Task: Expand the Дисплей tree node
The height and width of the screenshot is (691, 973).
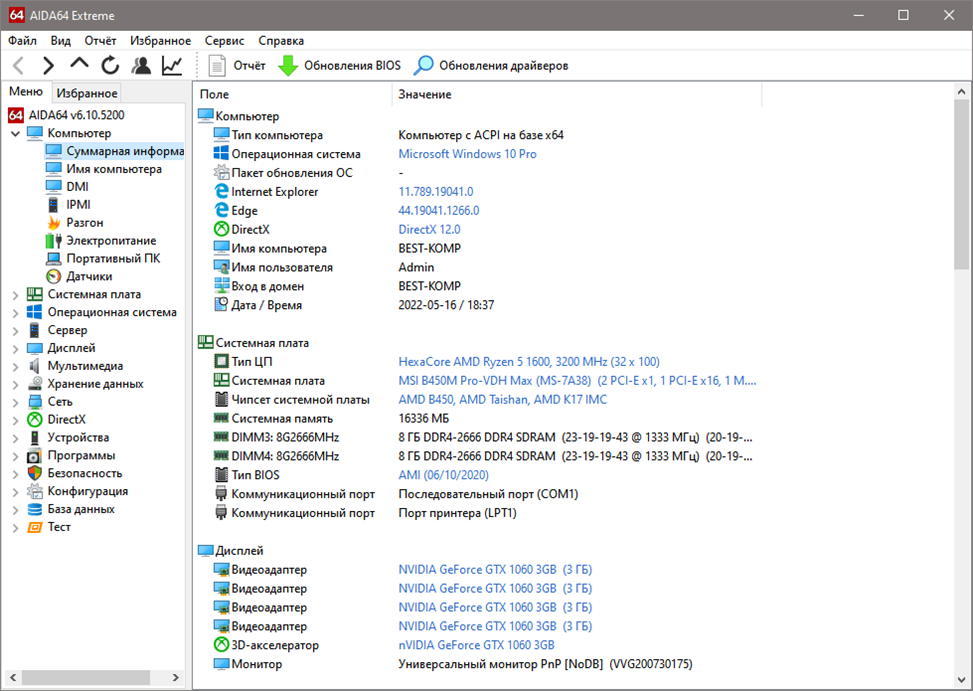Action: click(x=16, y=349)
